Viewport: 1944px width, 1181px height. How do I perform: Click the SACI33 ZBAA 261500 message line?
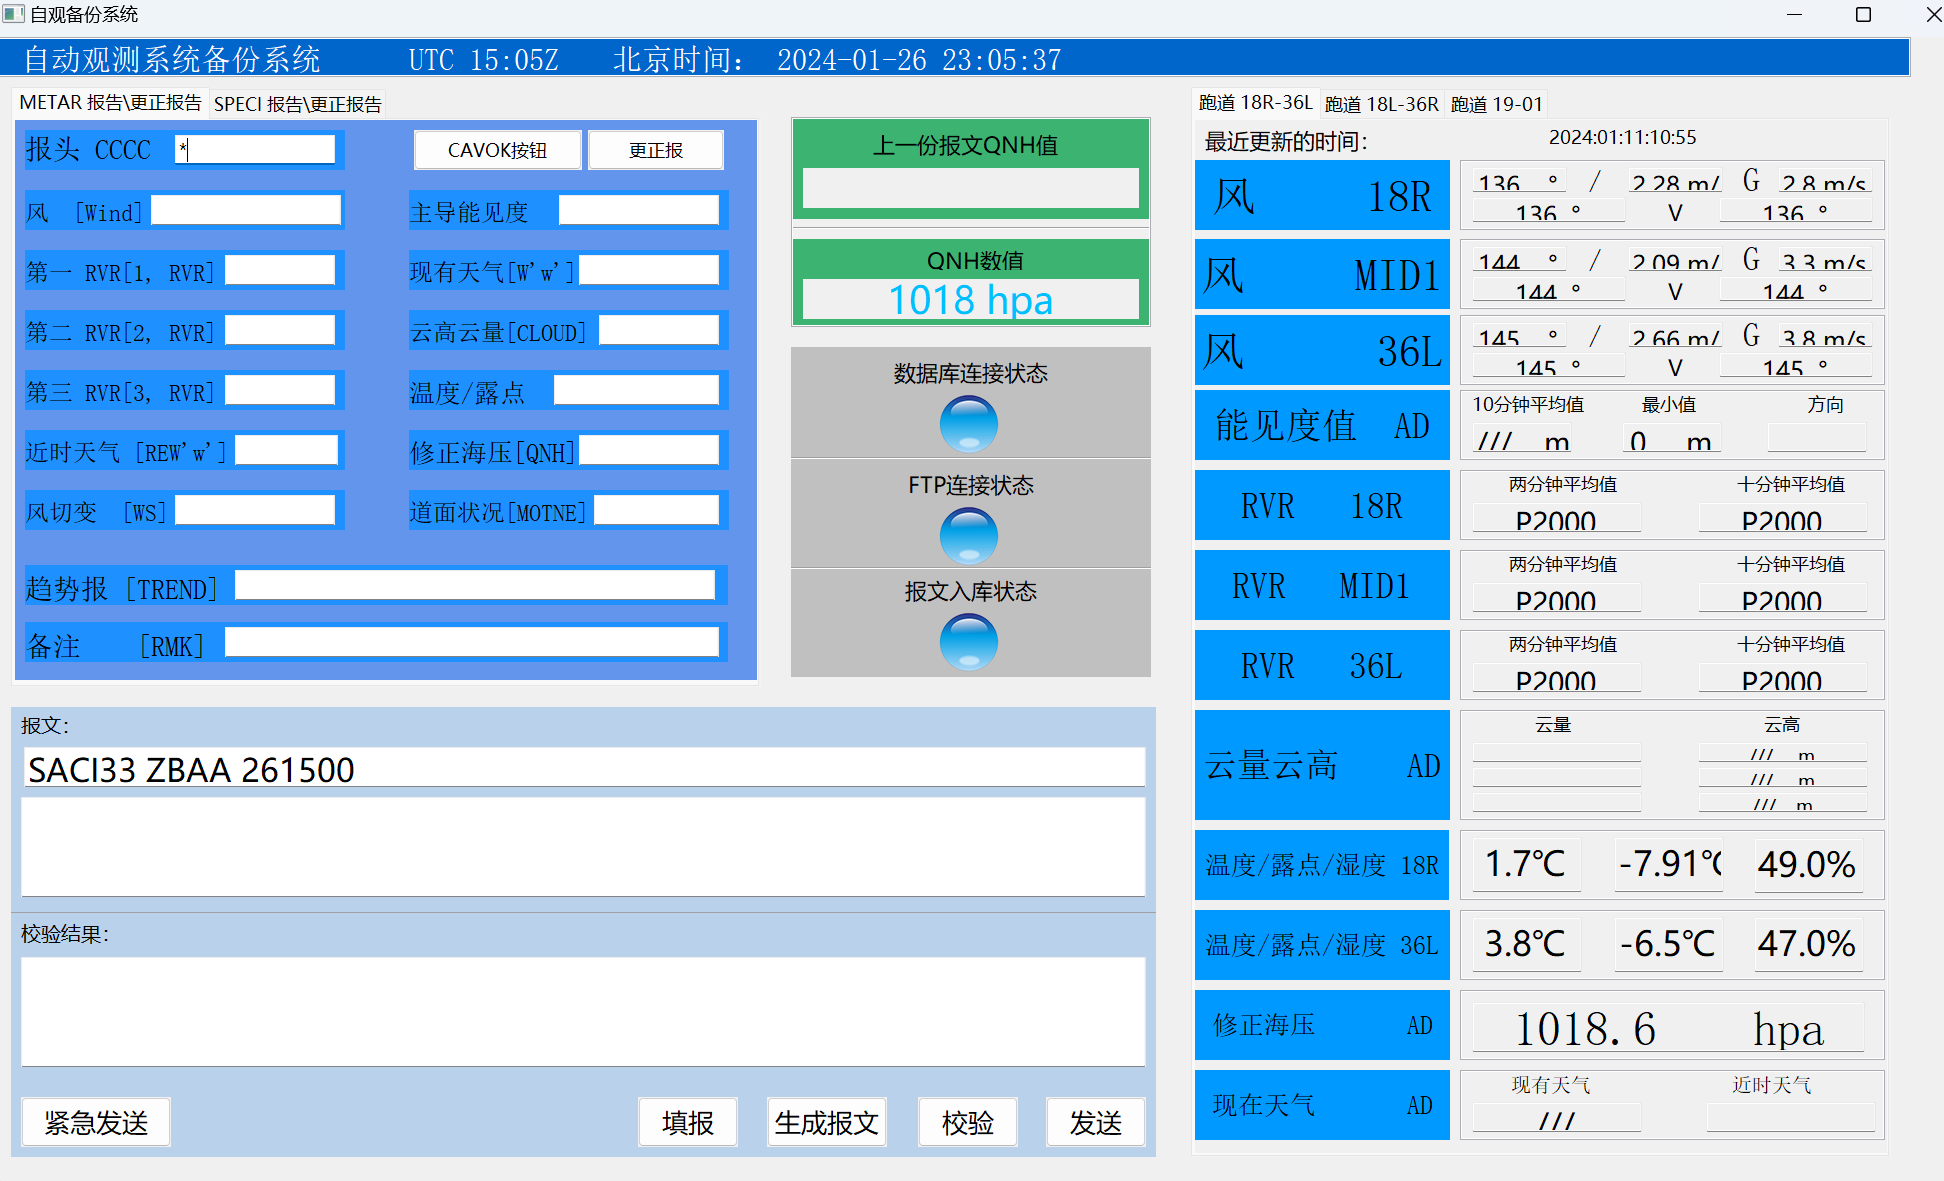pyautogui.click(x=583, y=768)
